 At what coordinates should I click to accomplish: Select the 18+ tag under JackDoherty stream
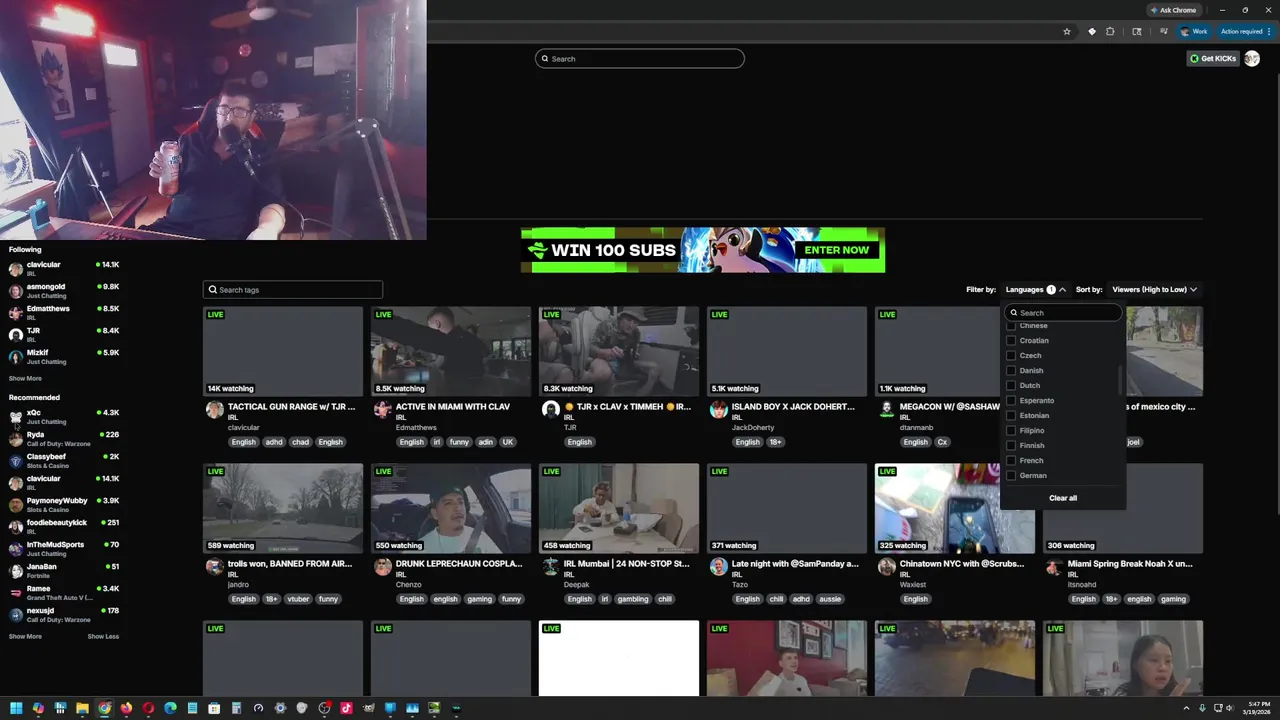[x=775, y=442]
